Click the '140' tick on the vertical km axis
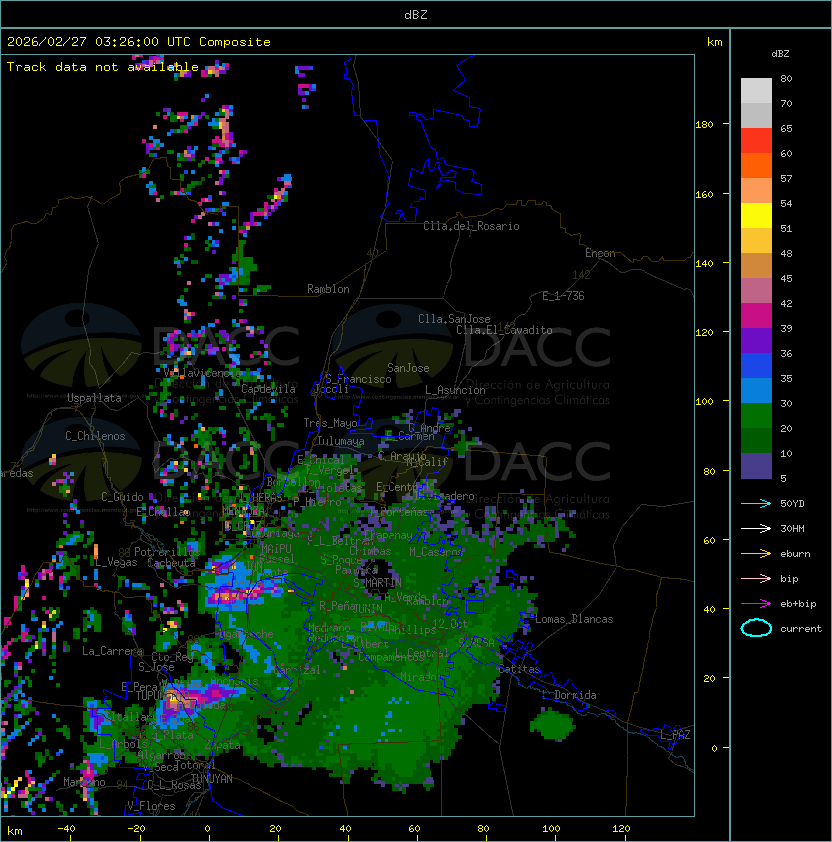The image size is (832, 842). pyautogui.click(x=704, y=263)
